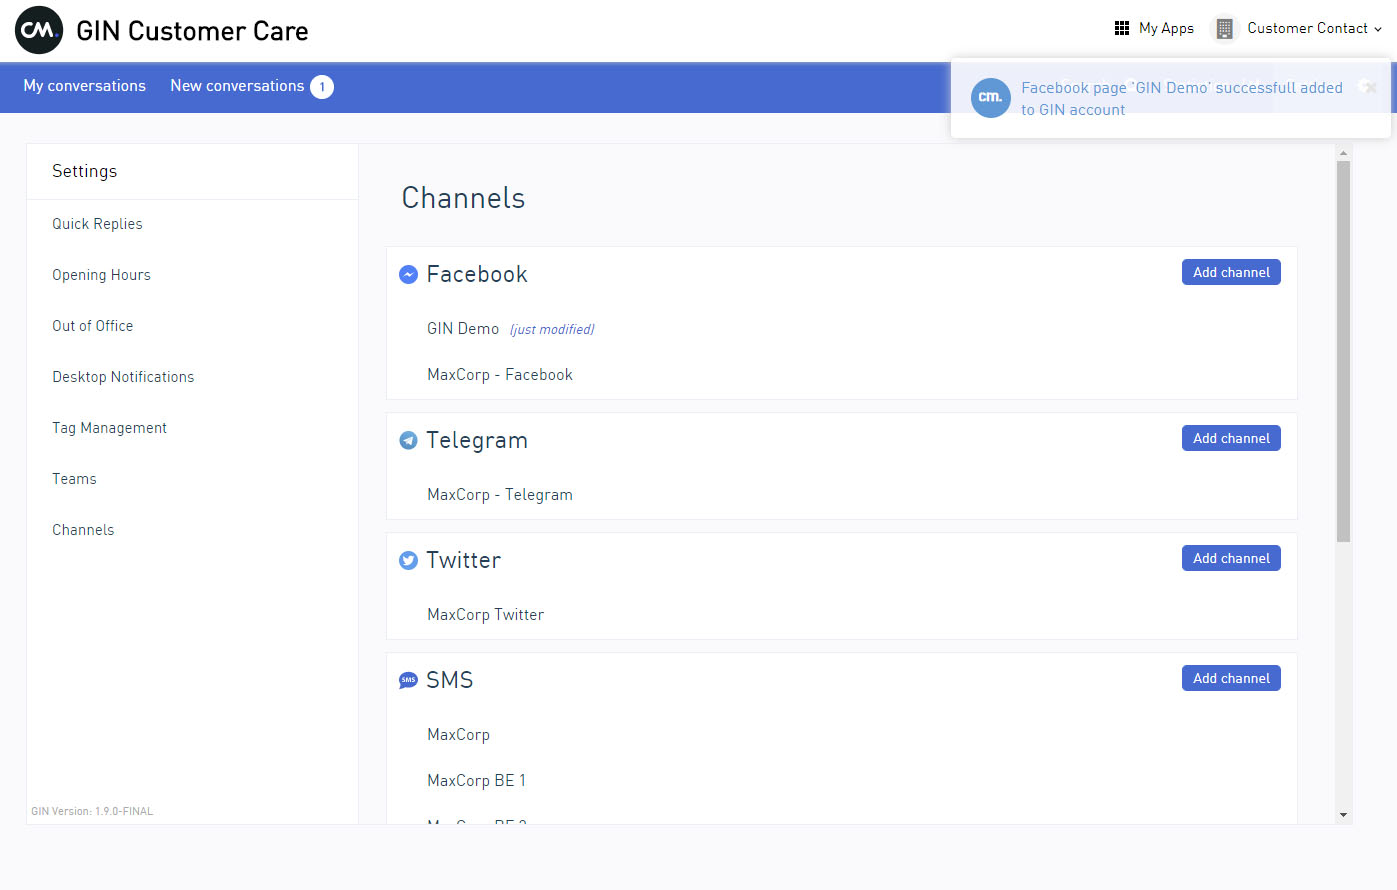Open Opening Hours settings
Screen dimensions: 1397x890
click(101, 275)
